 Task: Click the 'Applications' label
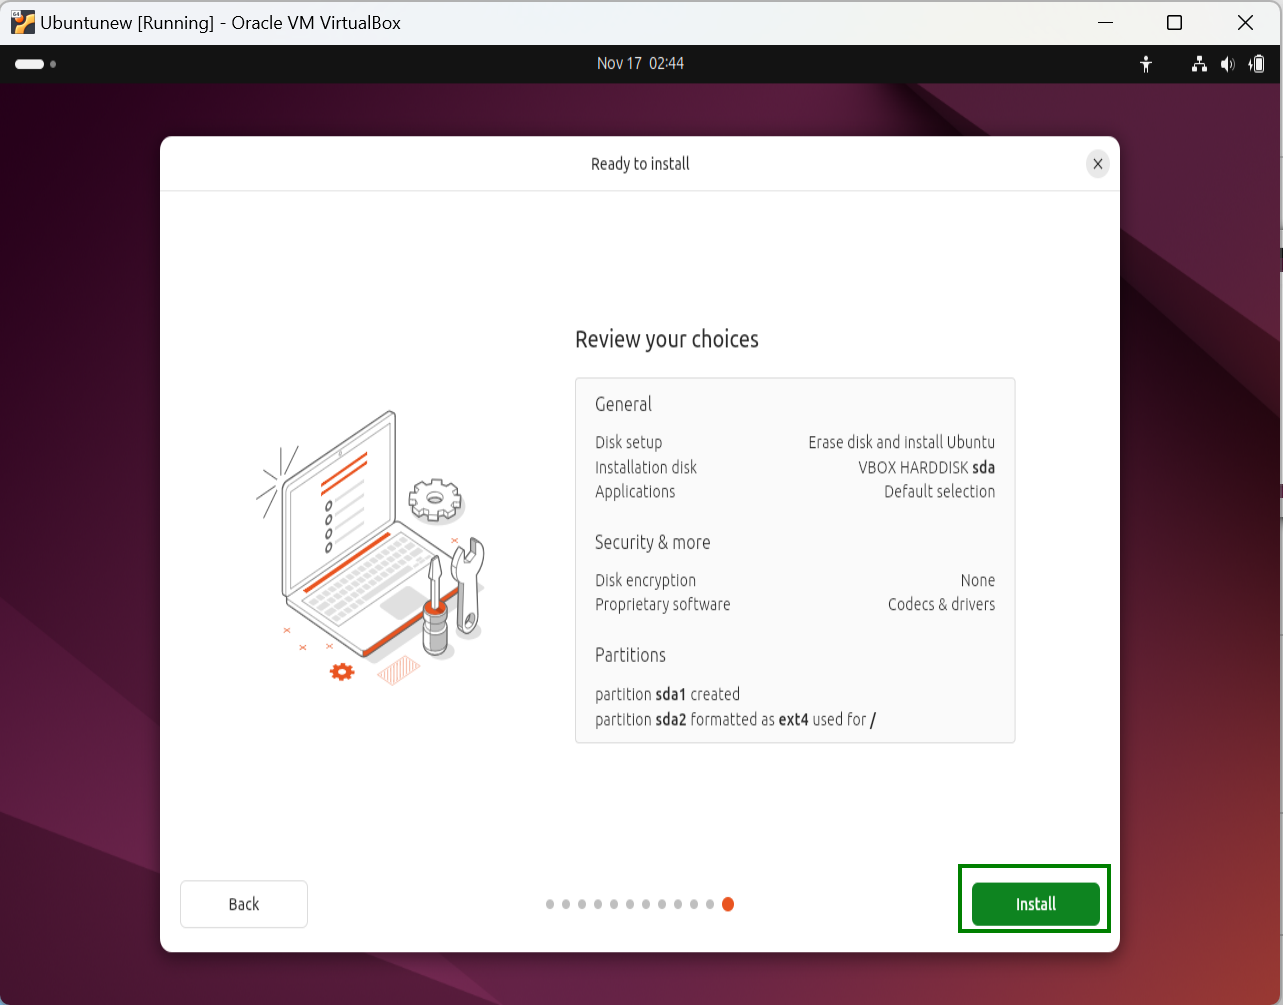point(635,491)
